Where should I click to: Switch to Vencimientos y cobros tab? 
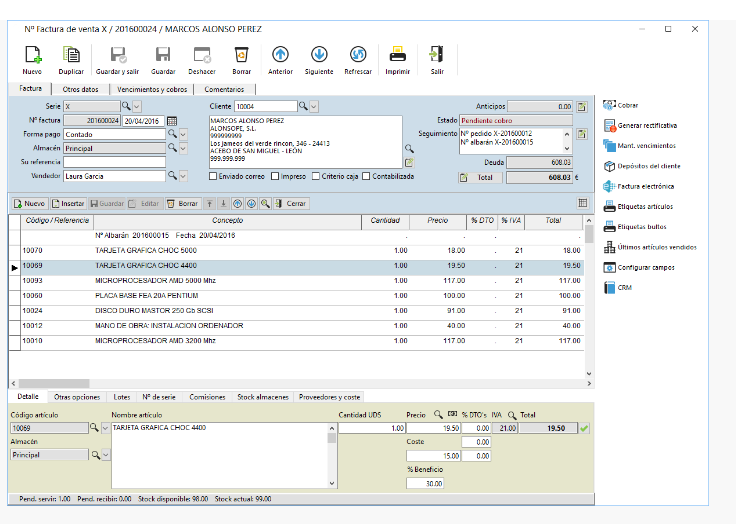tap(152, 89)
